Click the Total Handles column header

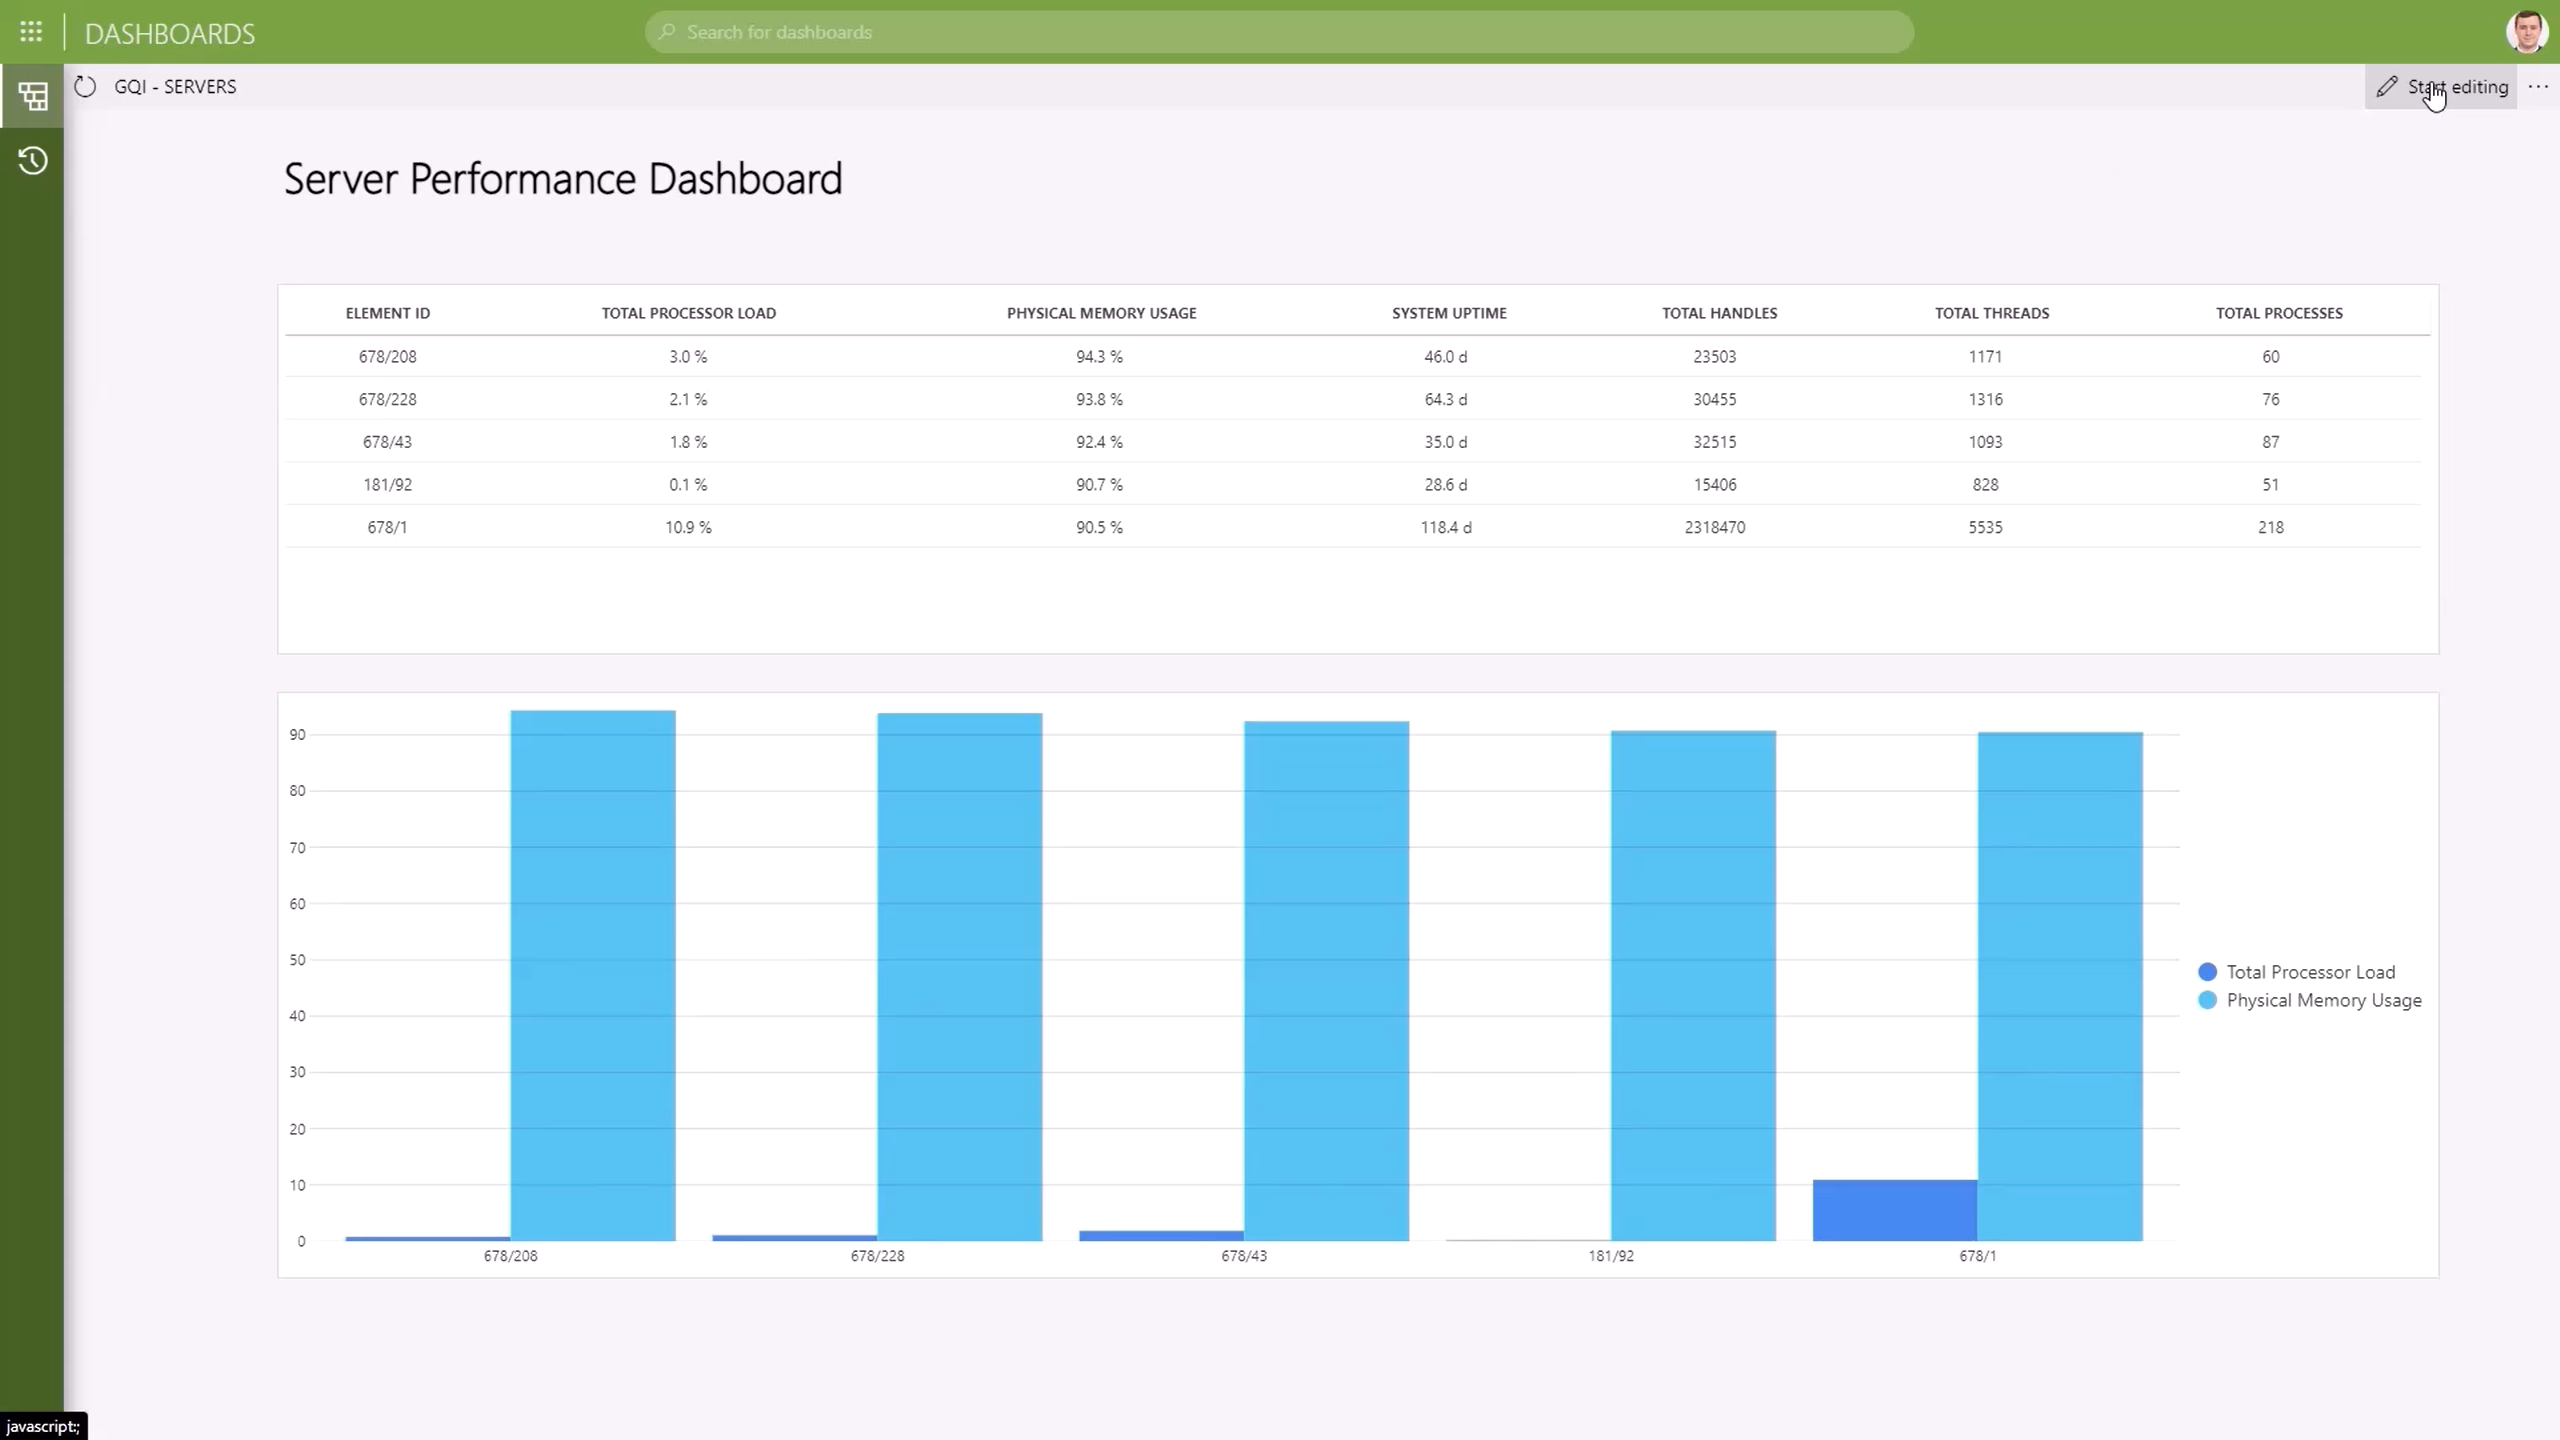click(1719, 313)
